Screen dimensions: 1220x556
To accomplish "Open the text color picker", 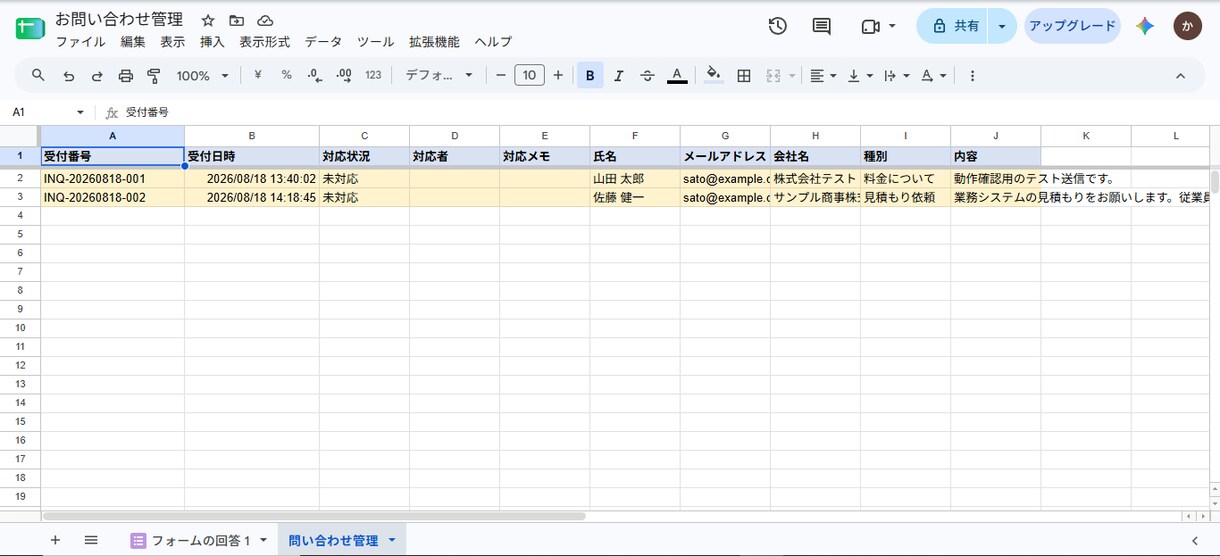I will pos(677,75).
